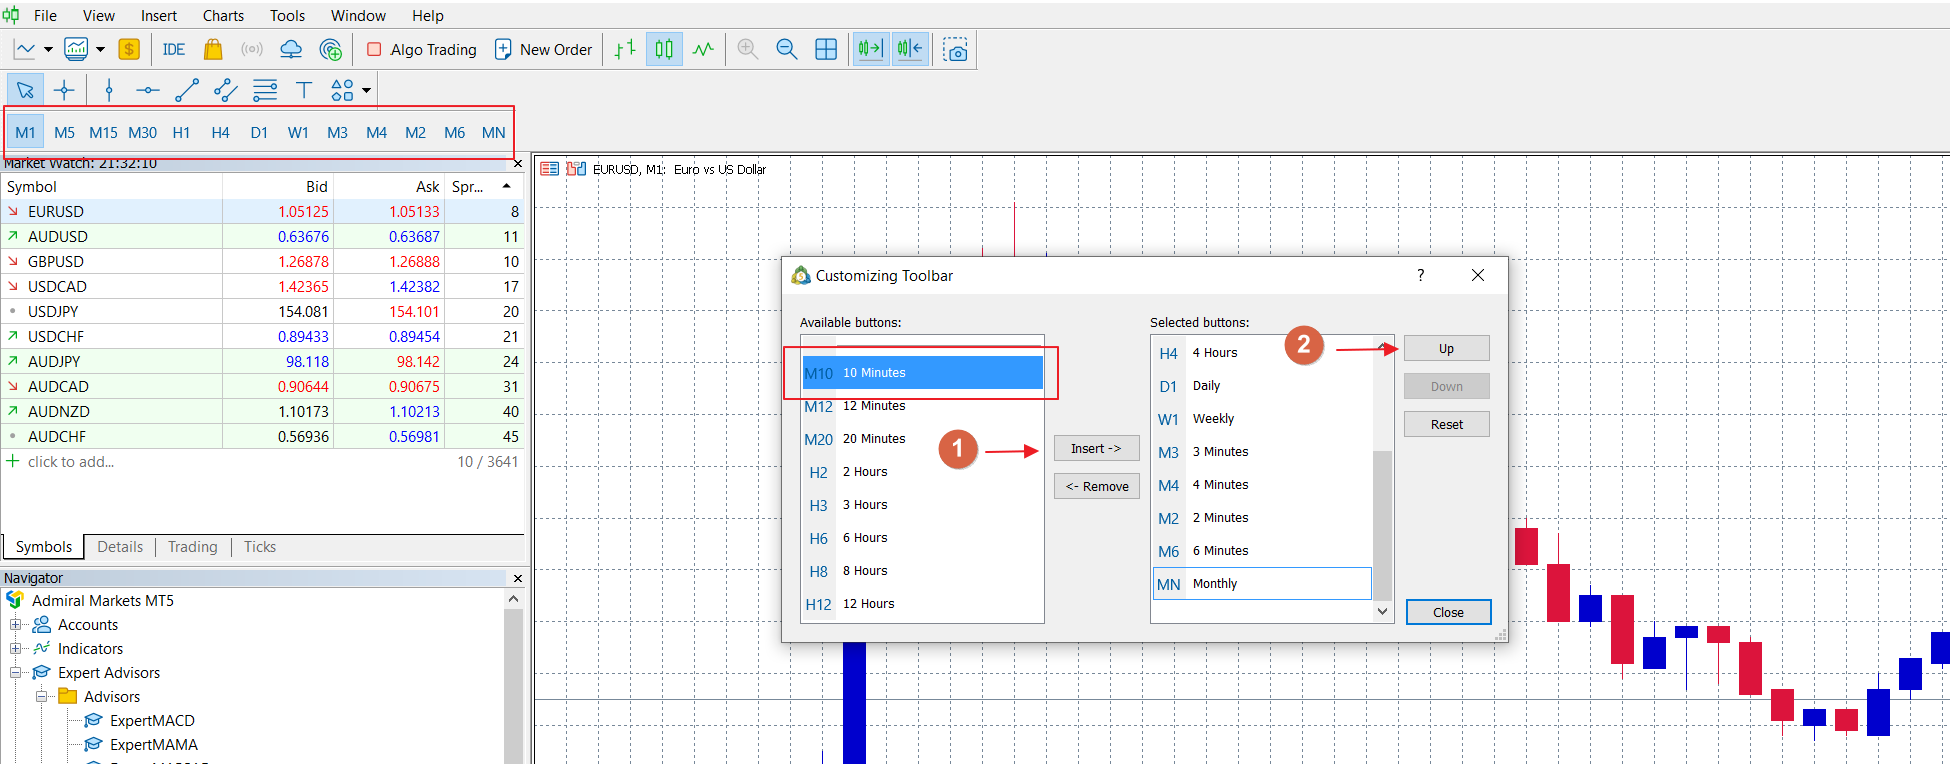Select W1 Weekly in Selected buttons
The height and width of the screenshot is (764, 1950).
pyautogui.click(x=1262, y=418)
